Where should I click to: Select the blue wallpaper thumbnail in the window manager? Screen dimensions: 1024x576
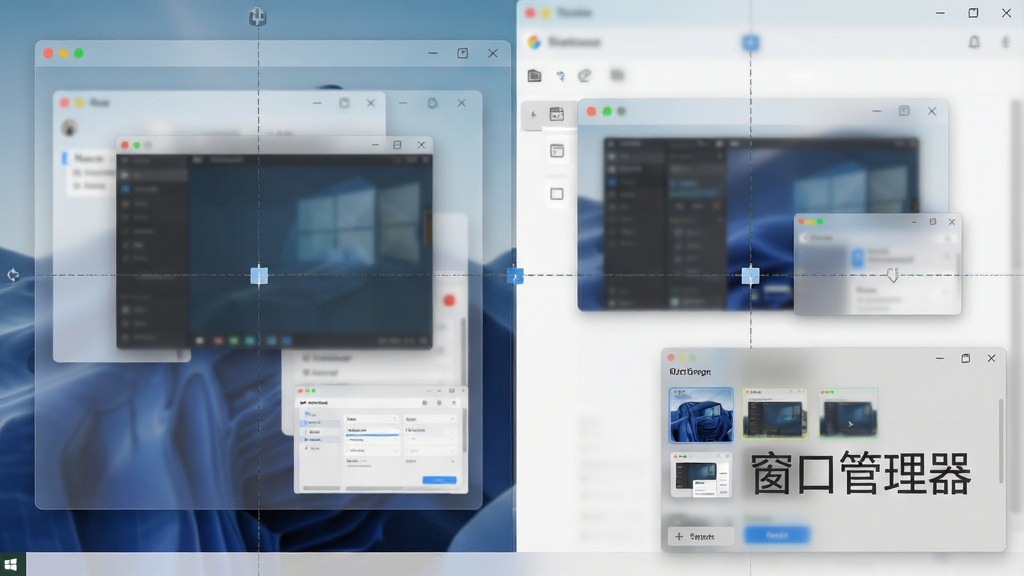pos(701,415)
